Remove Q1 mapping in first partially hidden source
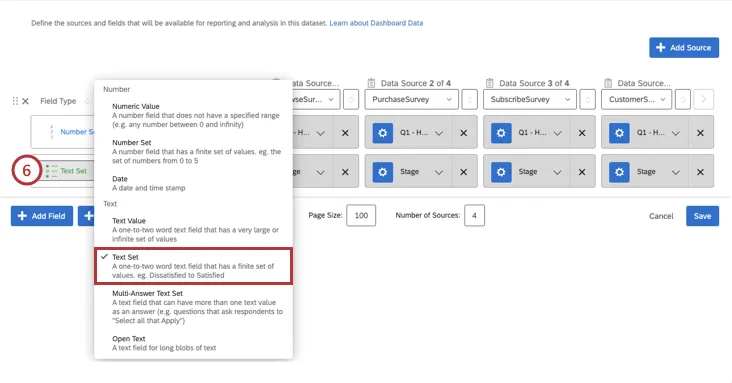The image size is (732, 383). (x=345, y=133)
